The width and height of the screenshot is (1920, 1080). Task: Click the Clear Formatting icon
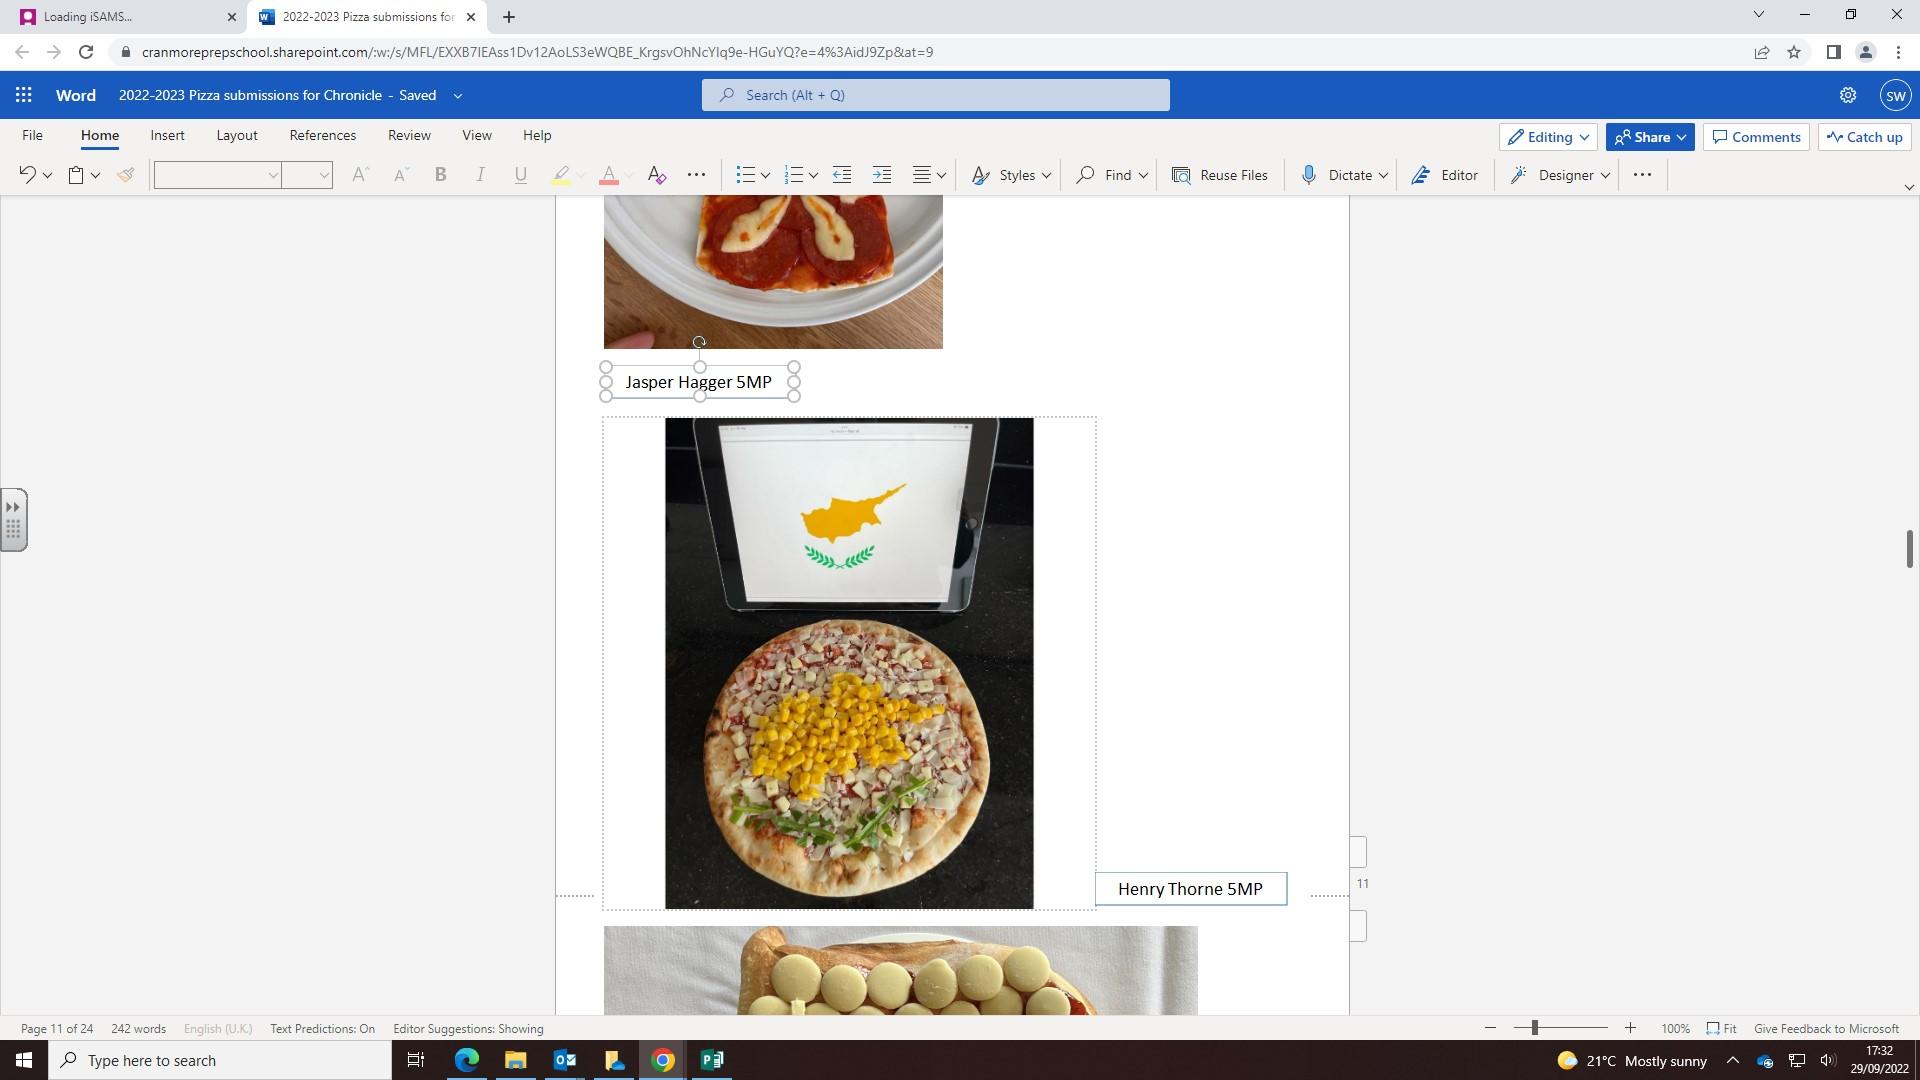(x=657, y=175)
